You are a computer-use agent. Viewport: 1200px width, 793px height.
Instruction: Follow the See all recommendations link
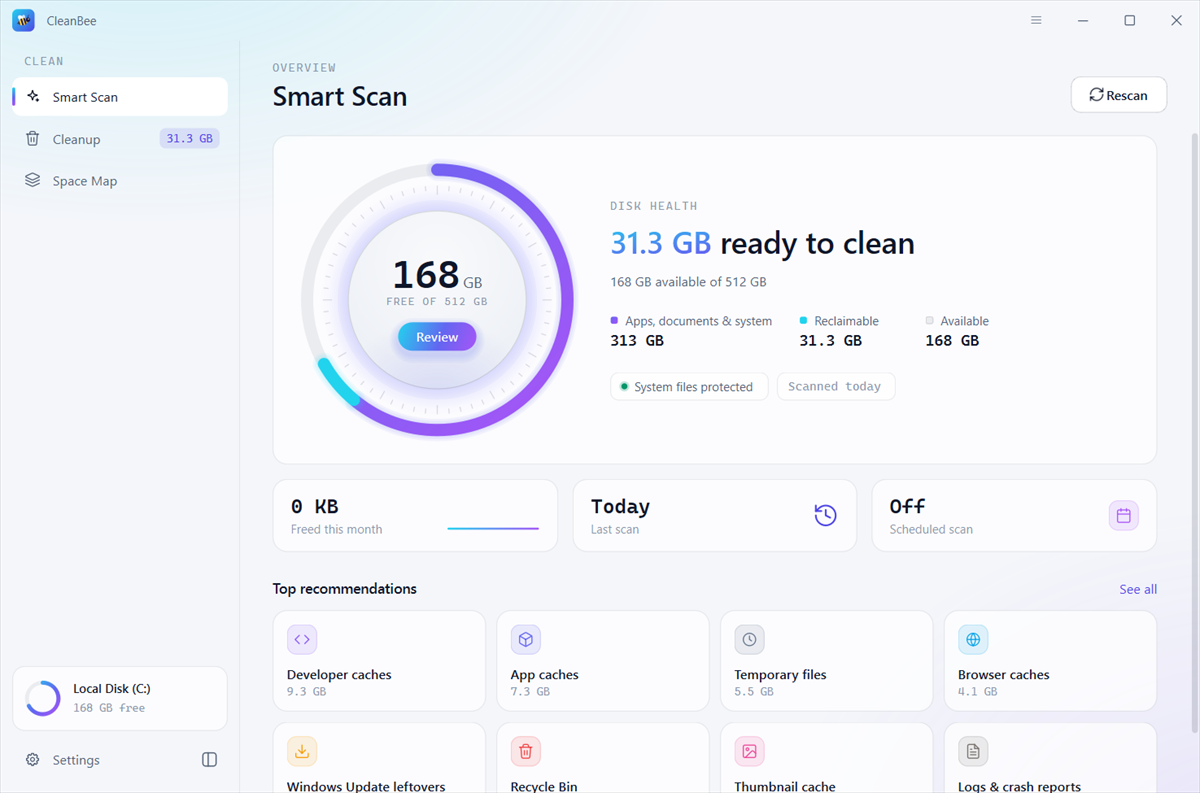(x=1138, y=589)
